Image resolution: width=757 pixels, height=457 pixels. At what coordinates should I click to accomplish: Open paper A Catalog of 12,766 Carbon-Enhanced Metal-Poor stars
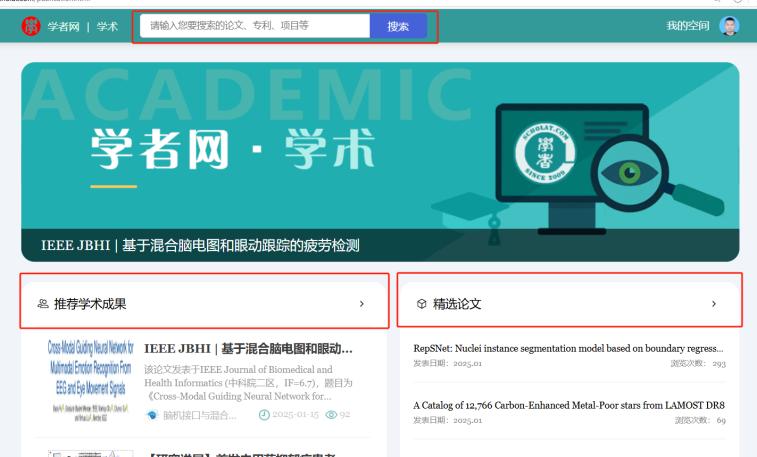pos(569,405)
